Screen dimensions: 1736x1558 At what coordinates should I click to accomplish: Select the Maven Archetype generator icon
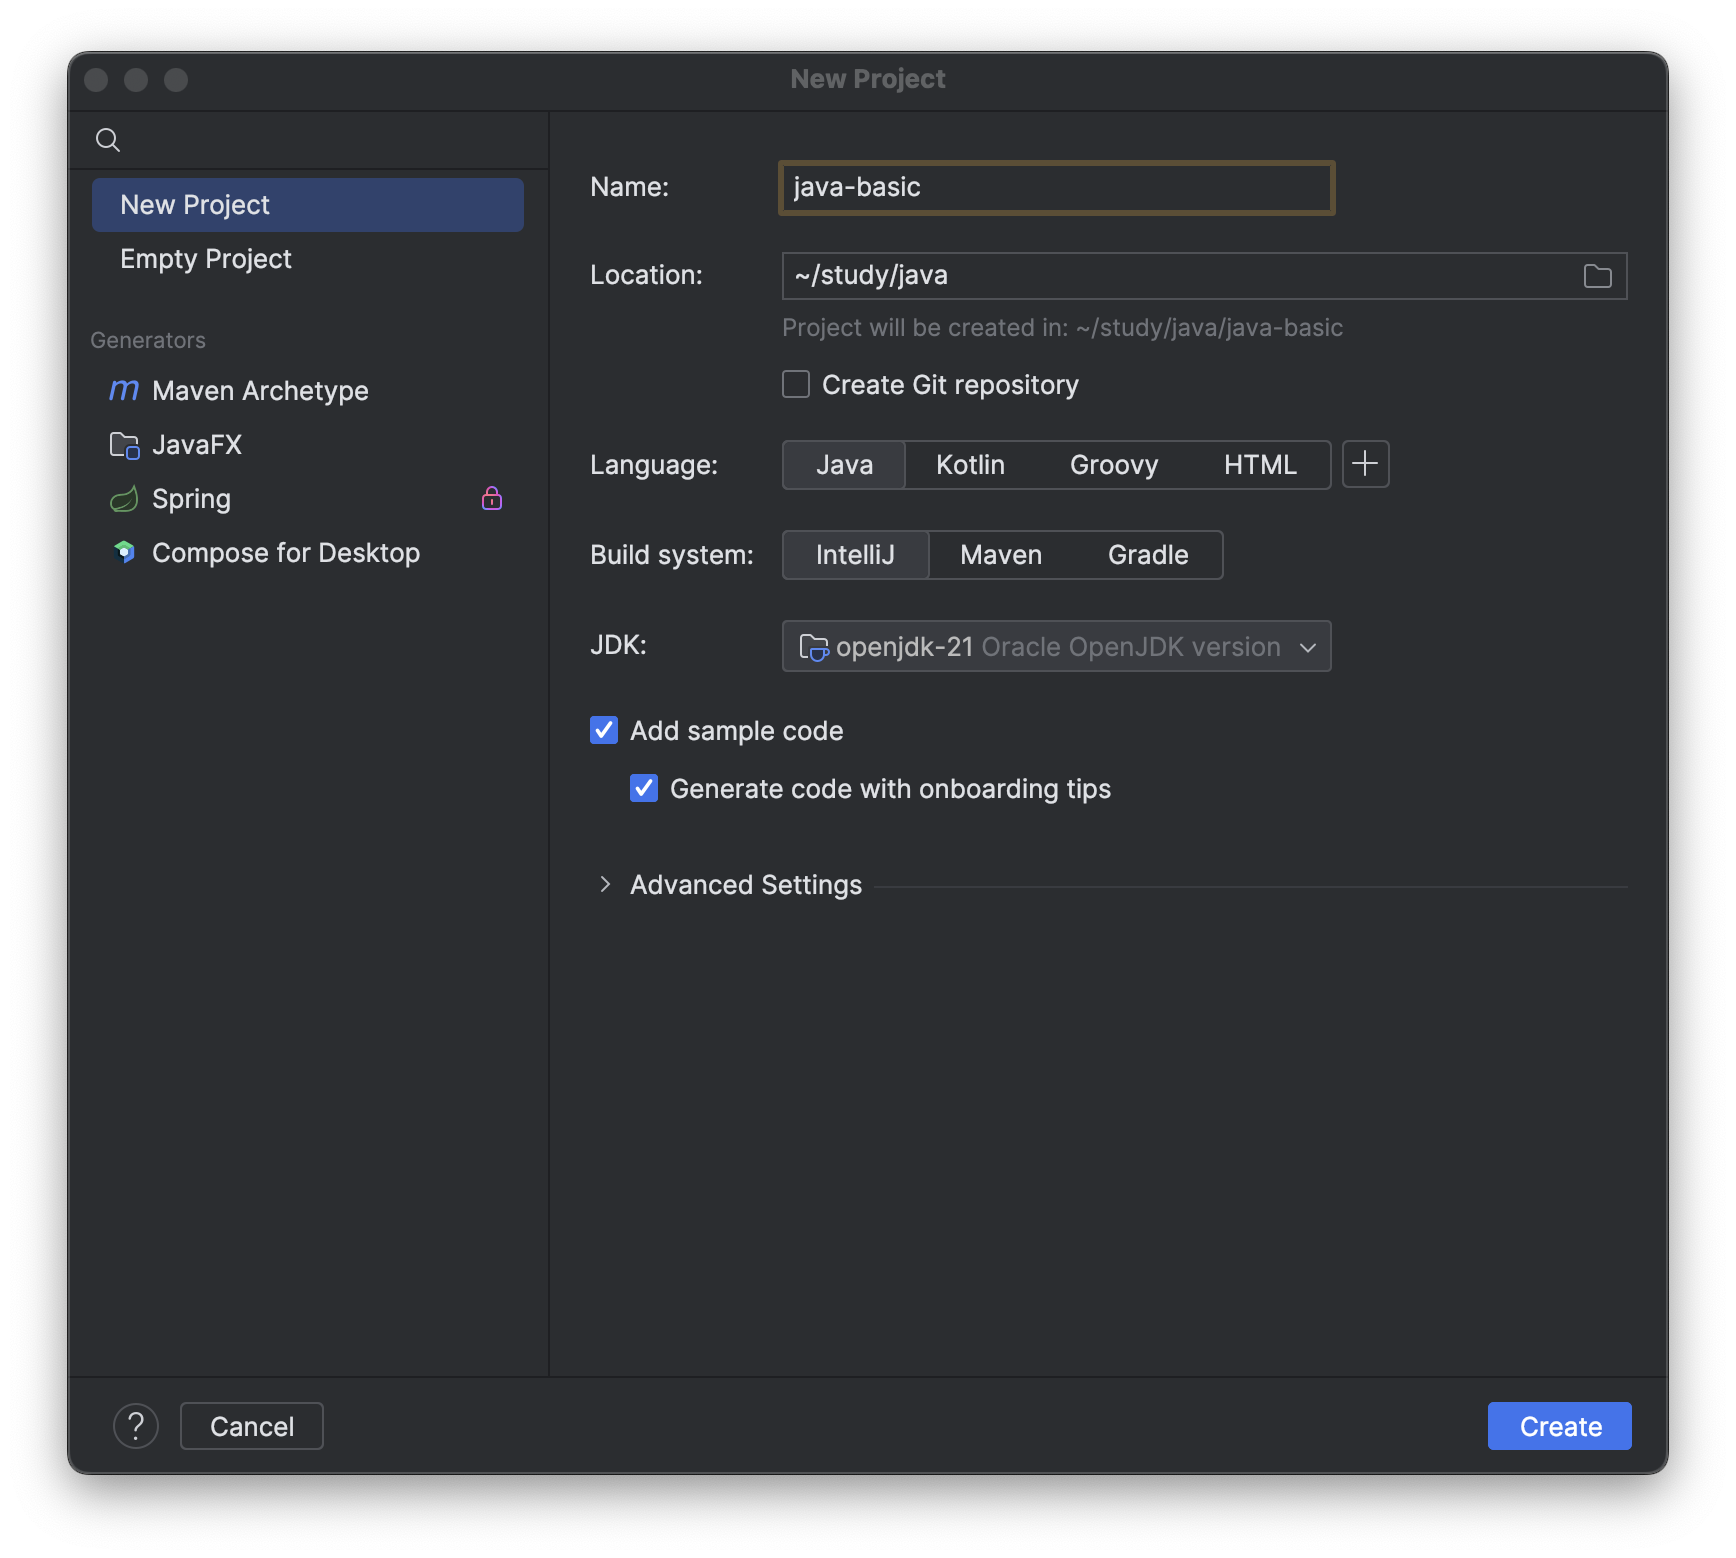point(124,390)
